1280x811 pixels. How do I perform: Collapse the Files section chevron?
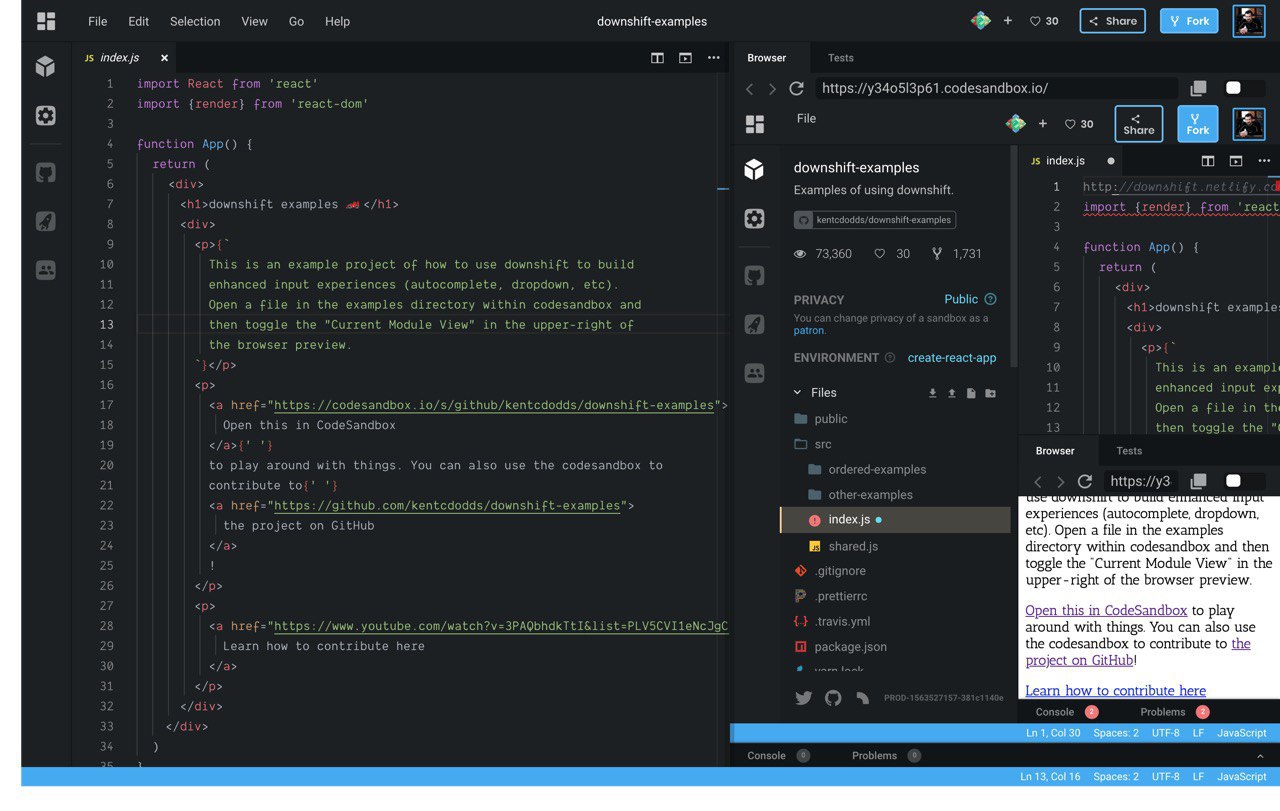(x=797, y=393)
